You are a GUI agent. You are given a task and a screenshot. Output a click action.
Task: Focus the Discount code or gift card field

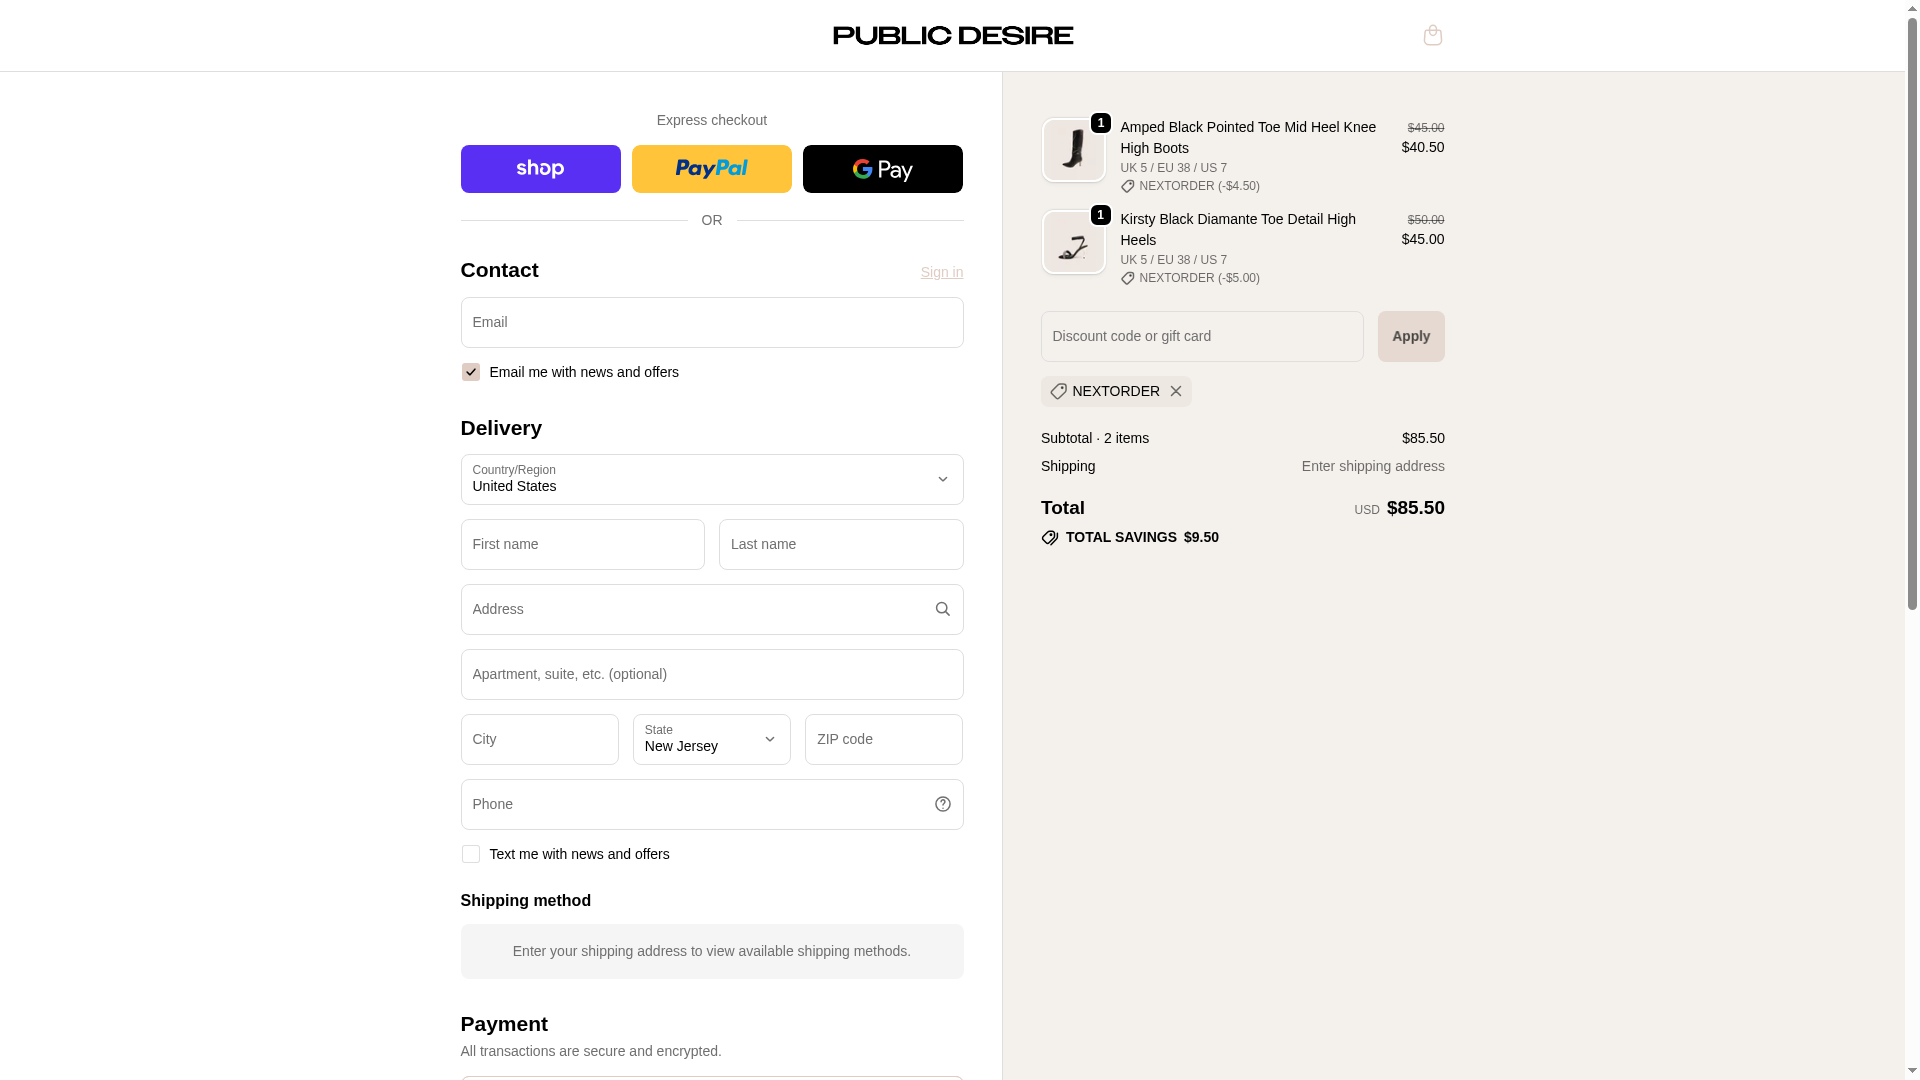pyautogui.click(x=1201, y=336)
